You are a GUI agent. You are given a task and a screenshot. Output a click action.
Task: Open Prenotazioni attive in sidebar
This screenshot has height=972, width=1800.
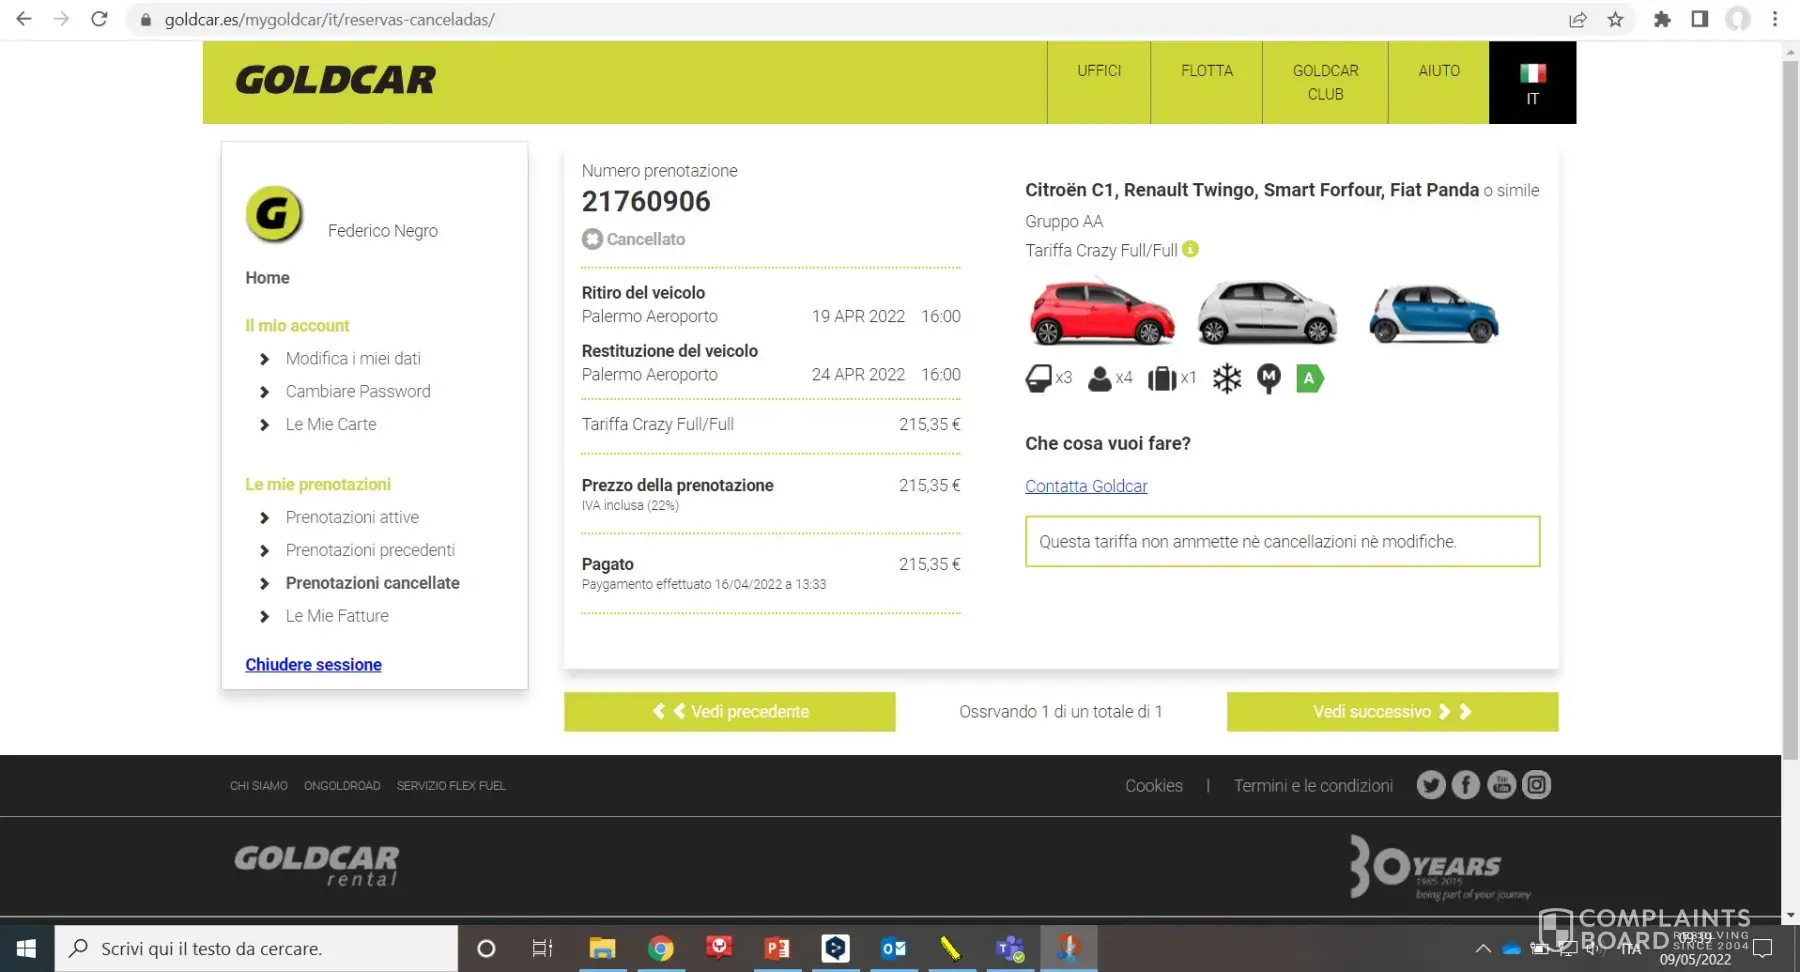(352, 517)
